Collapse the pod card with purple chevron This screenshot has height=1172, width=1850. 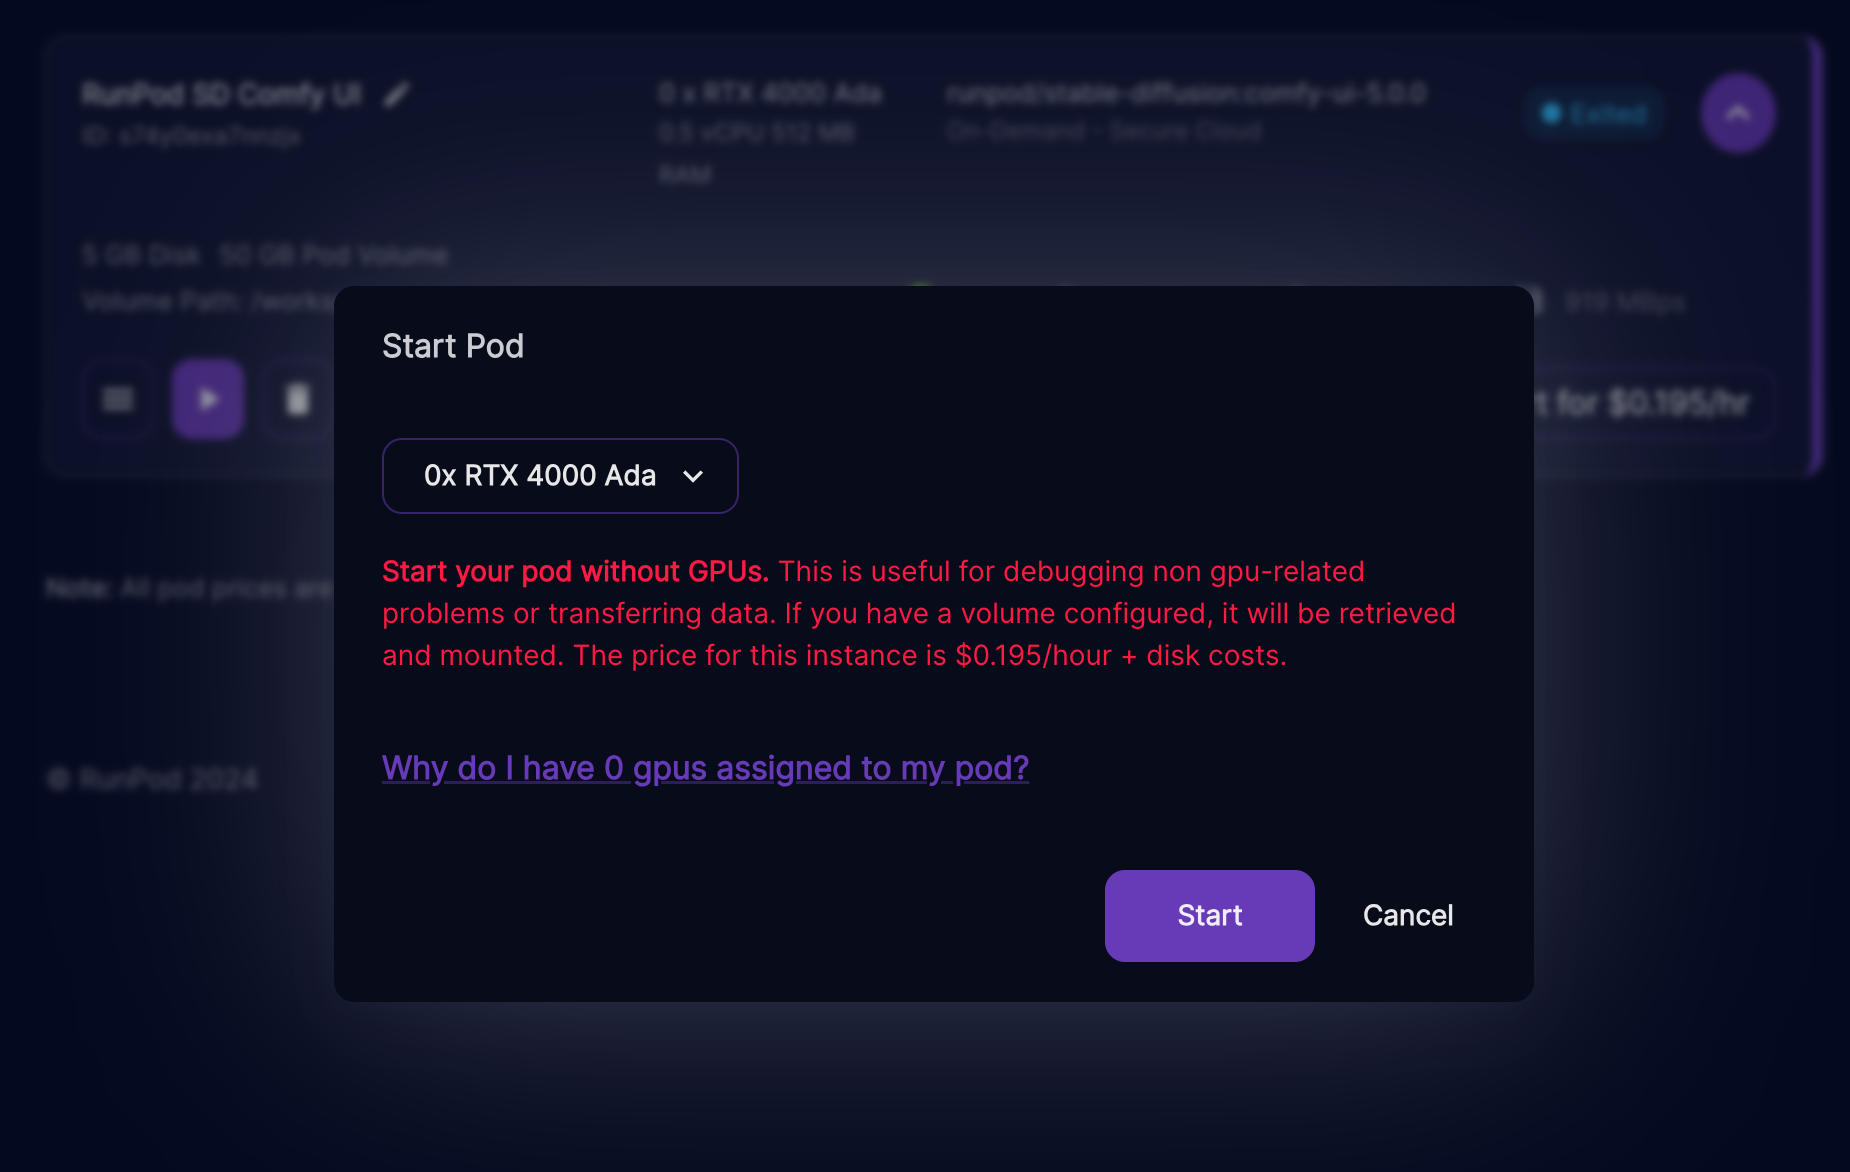(x=1738, y=113)
